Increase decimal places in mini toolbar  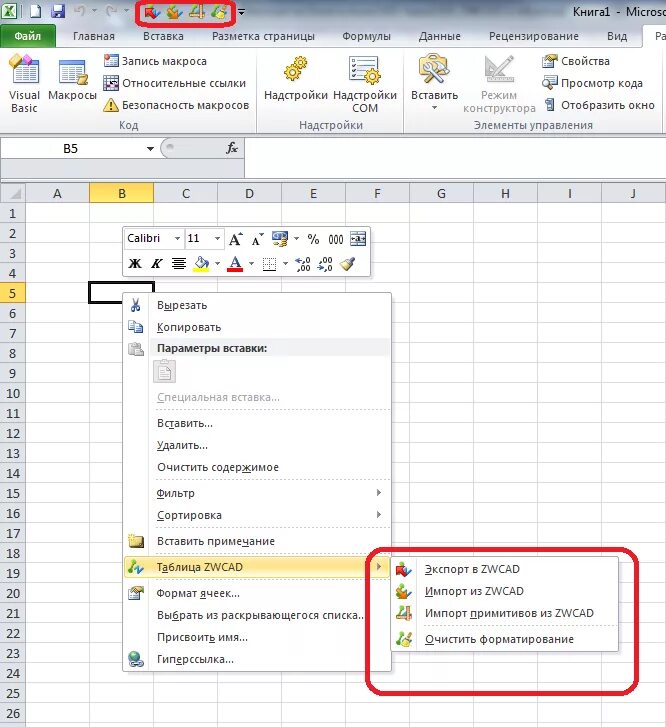303,264
